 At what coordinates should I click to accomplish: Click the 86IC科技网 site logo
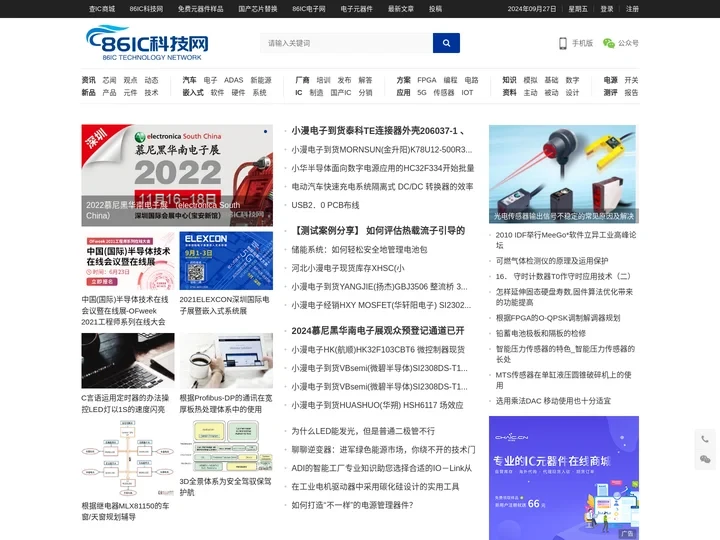pos(147,43)
